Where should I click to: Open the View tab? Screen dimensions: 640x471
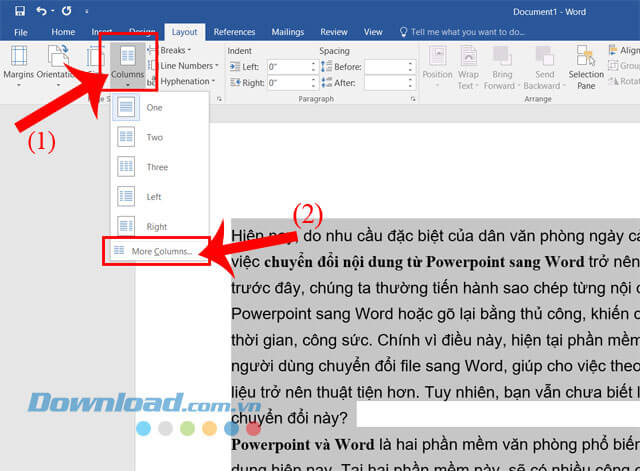pos(373,32)
